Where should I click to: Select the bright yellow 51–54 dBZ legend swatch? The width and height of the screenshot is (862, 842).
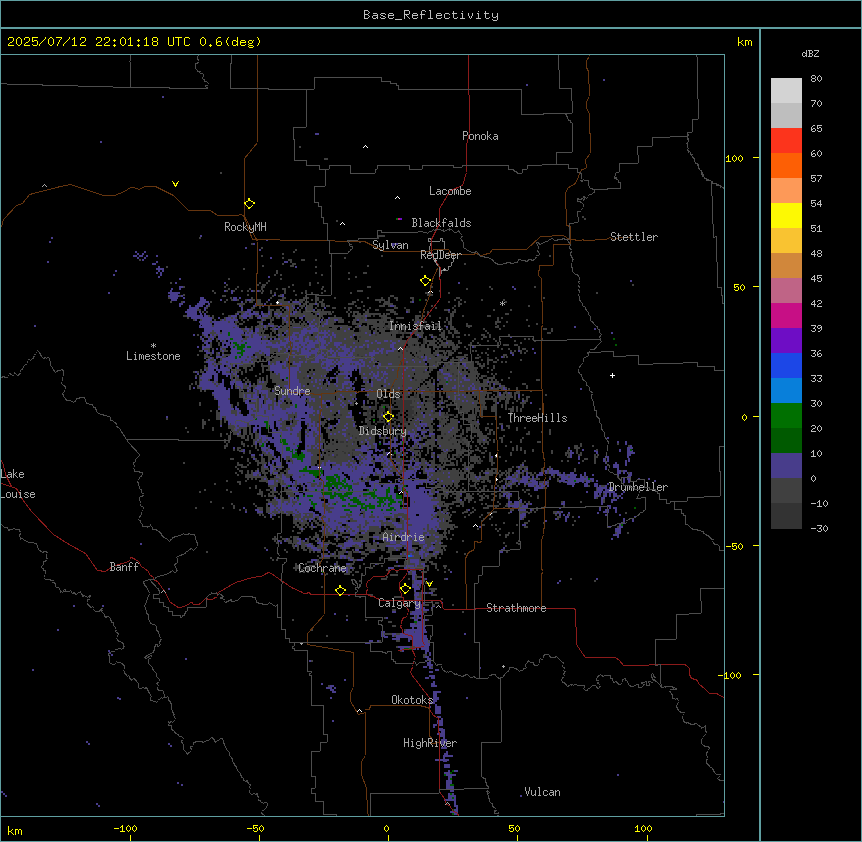coord(786,215)
